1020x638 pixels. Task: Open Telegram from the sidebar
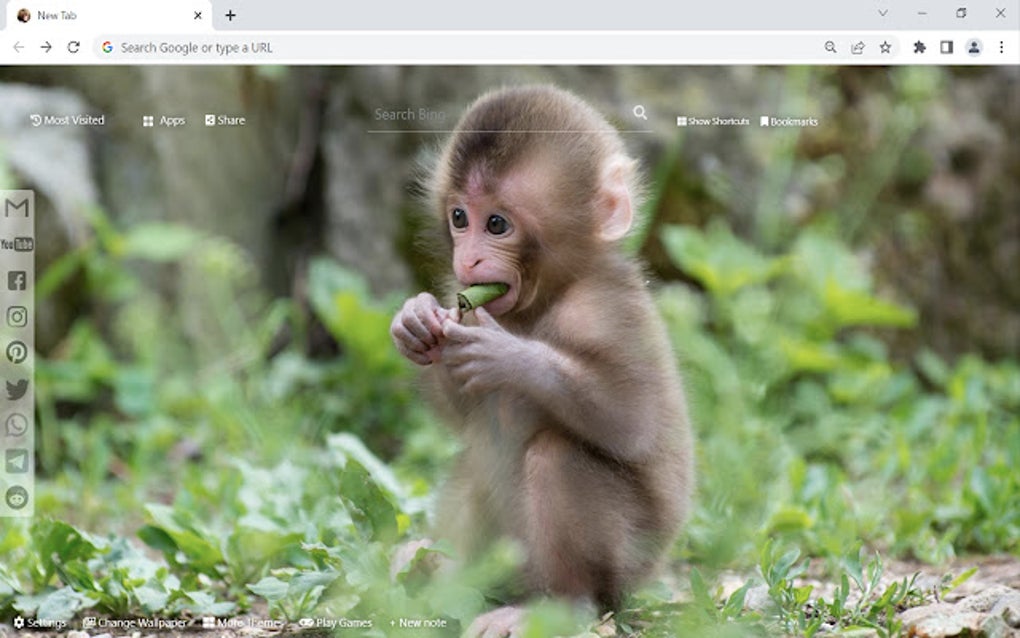[x=15, y=461]
